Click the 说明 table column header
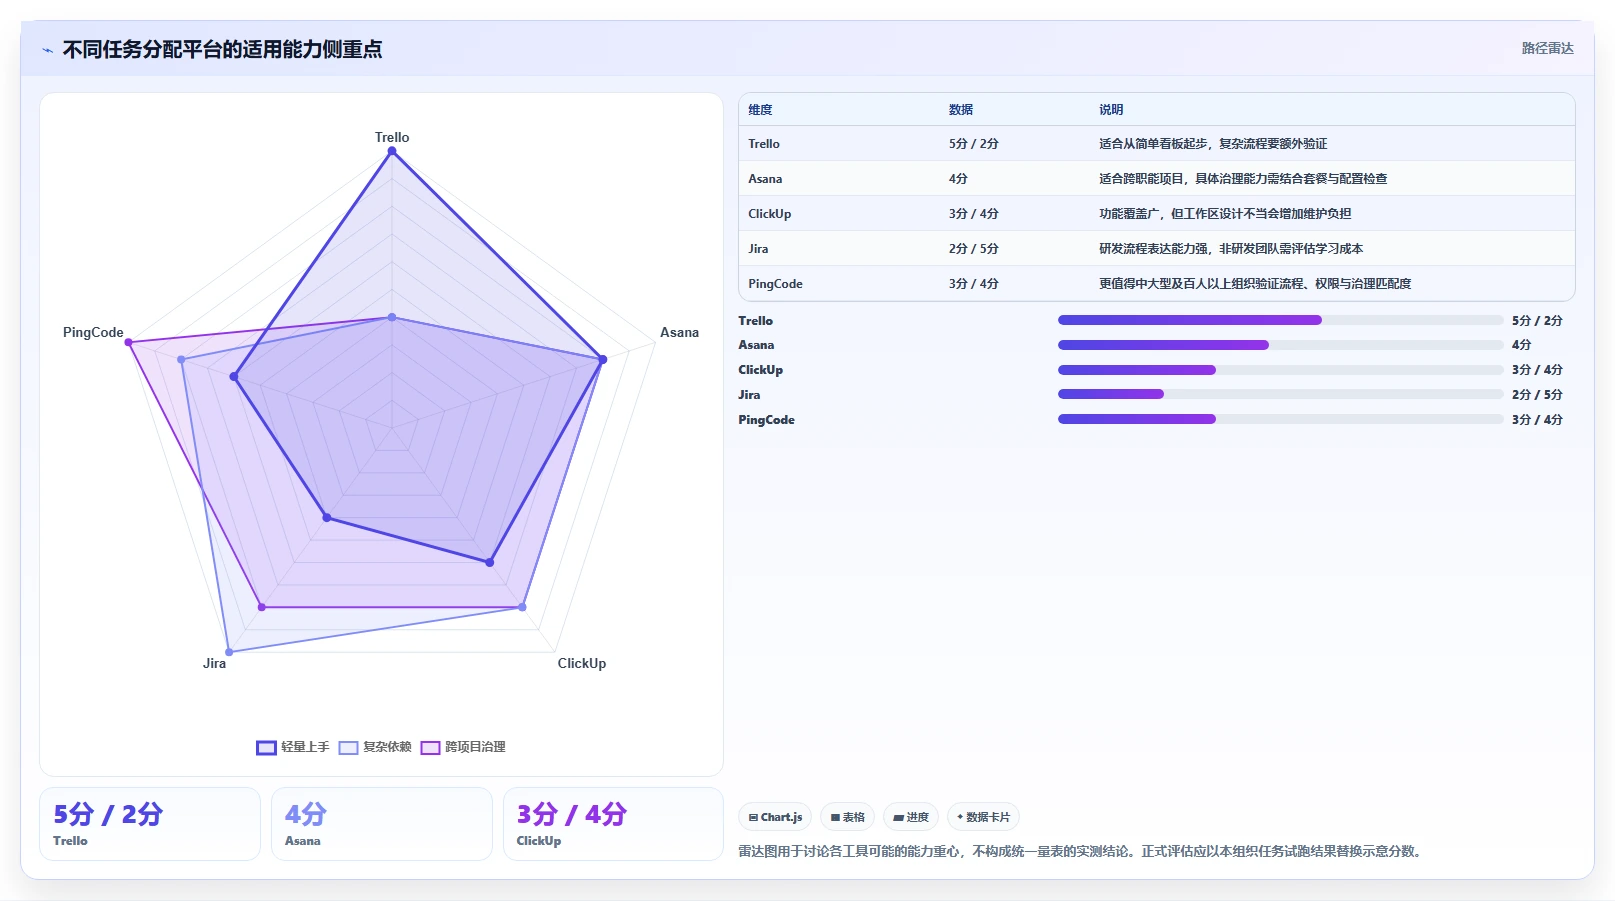The height and width of the screenshot is (901, 1615). point(1111,110)
